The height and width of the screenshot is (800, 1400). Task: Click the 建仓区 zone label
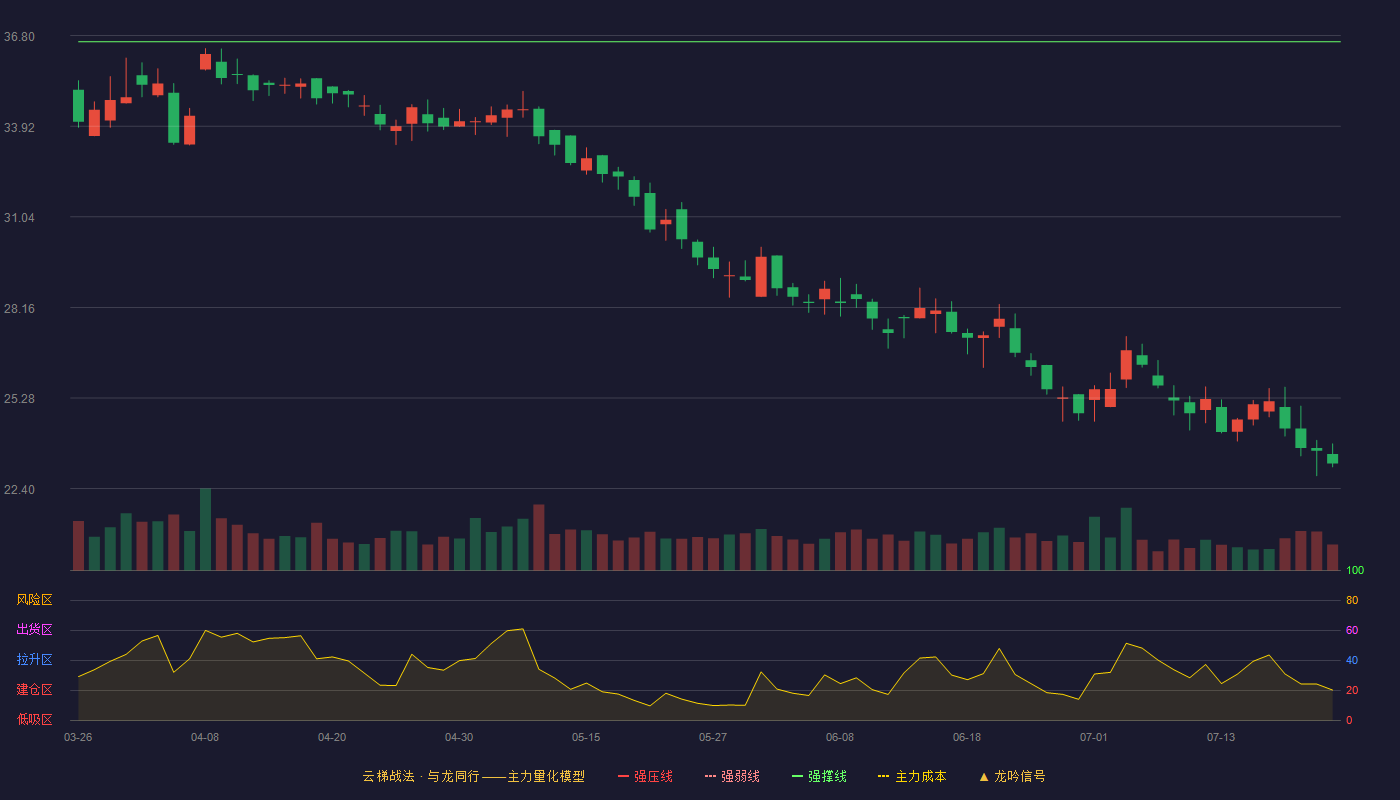34,690
